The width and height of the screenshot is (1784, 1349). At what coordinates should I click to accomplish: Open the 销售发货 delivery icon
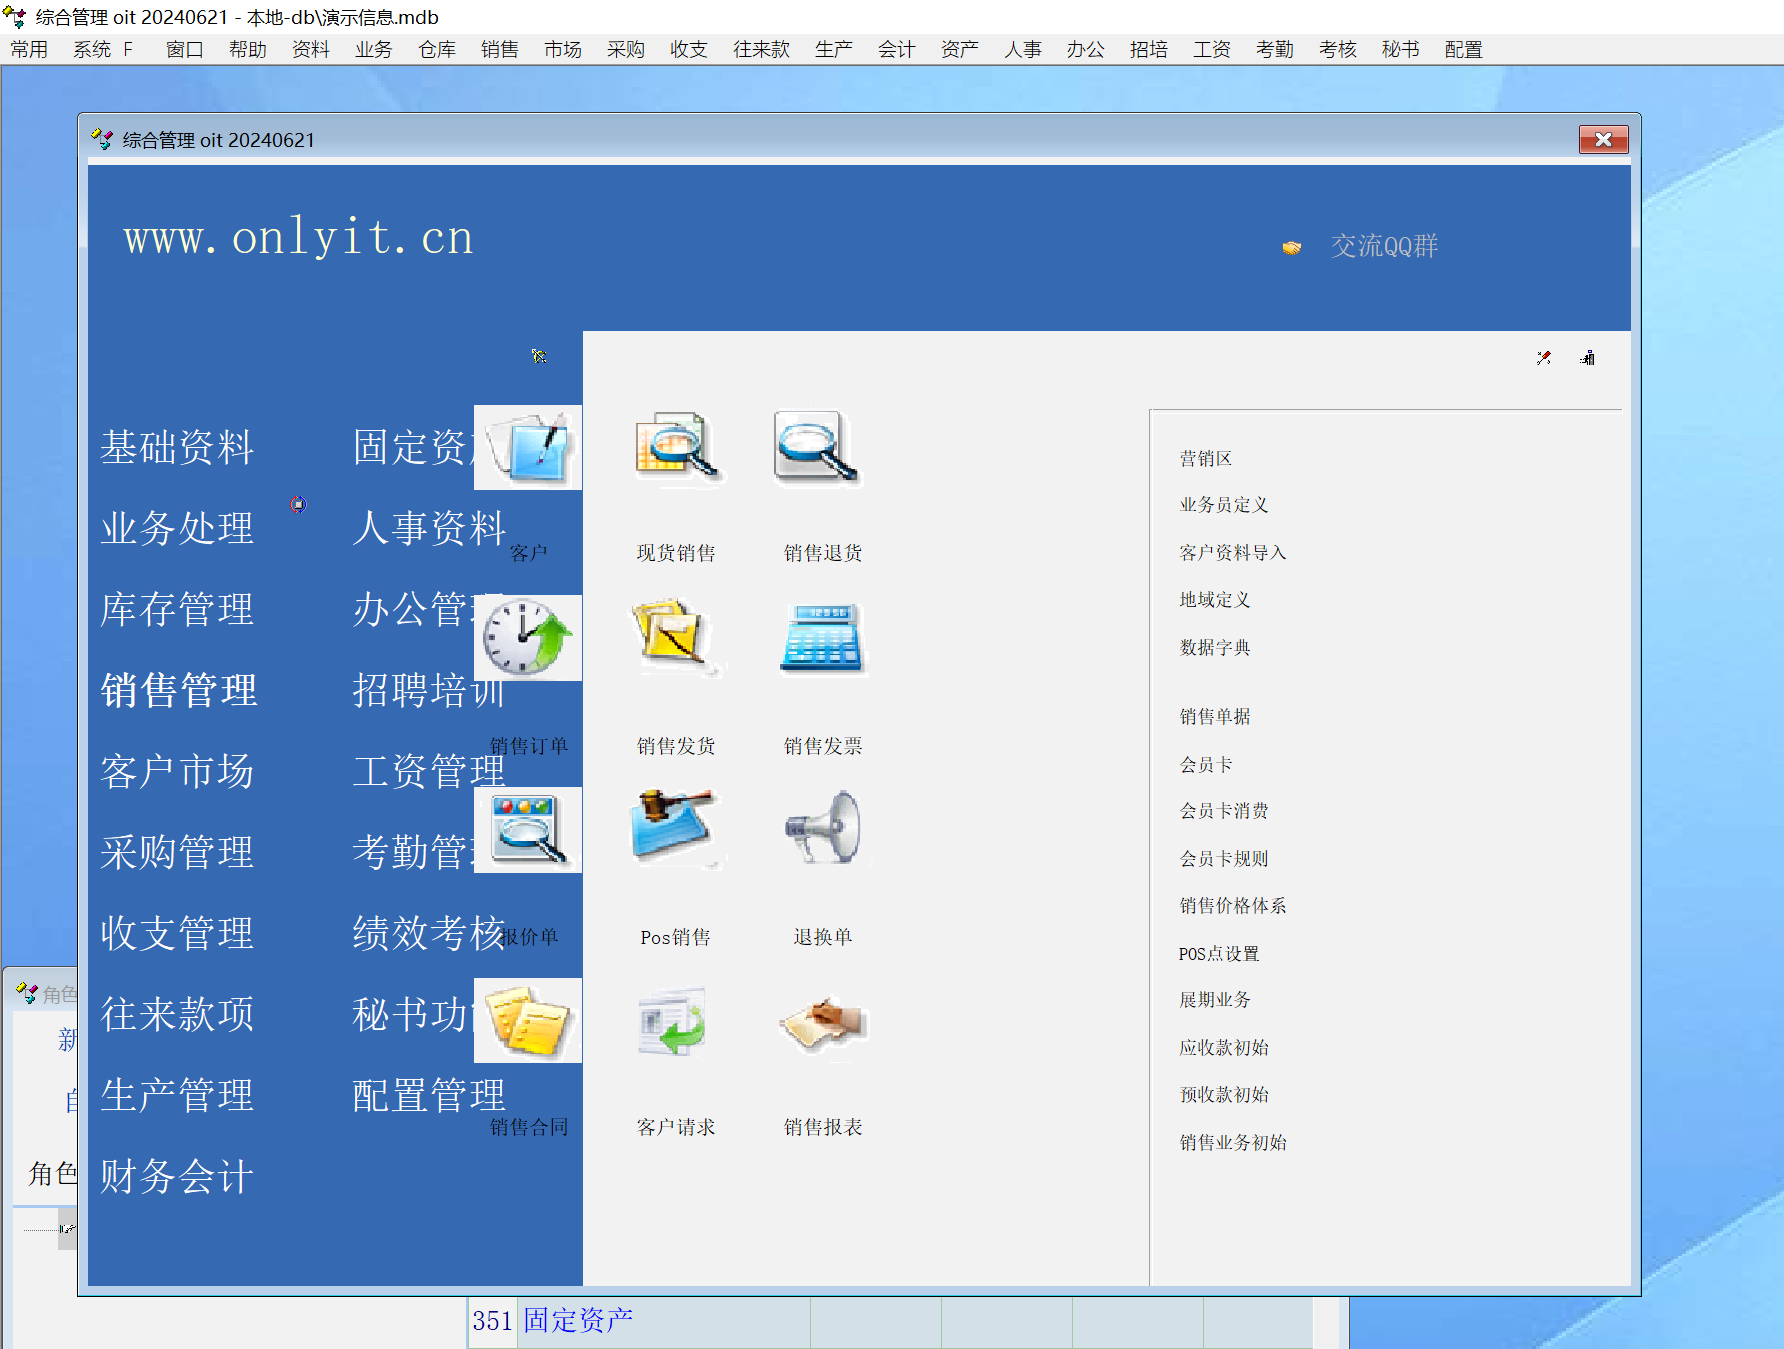(x=676, y=637)
